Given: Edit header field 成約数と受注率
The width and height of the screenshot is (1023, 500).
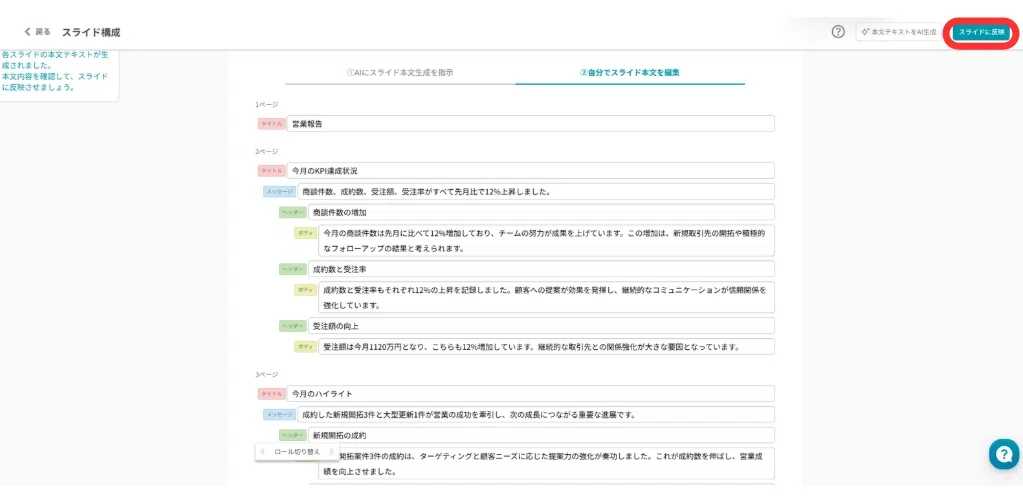Looking at the screenshot, I should 541,269.
